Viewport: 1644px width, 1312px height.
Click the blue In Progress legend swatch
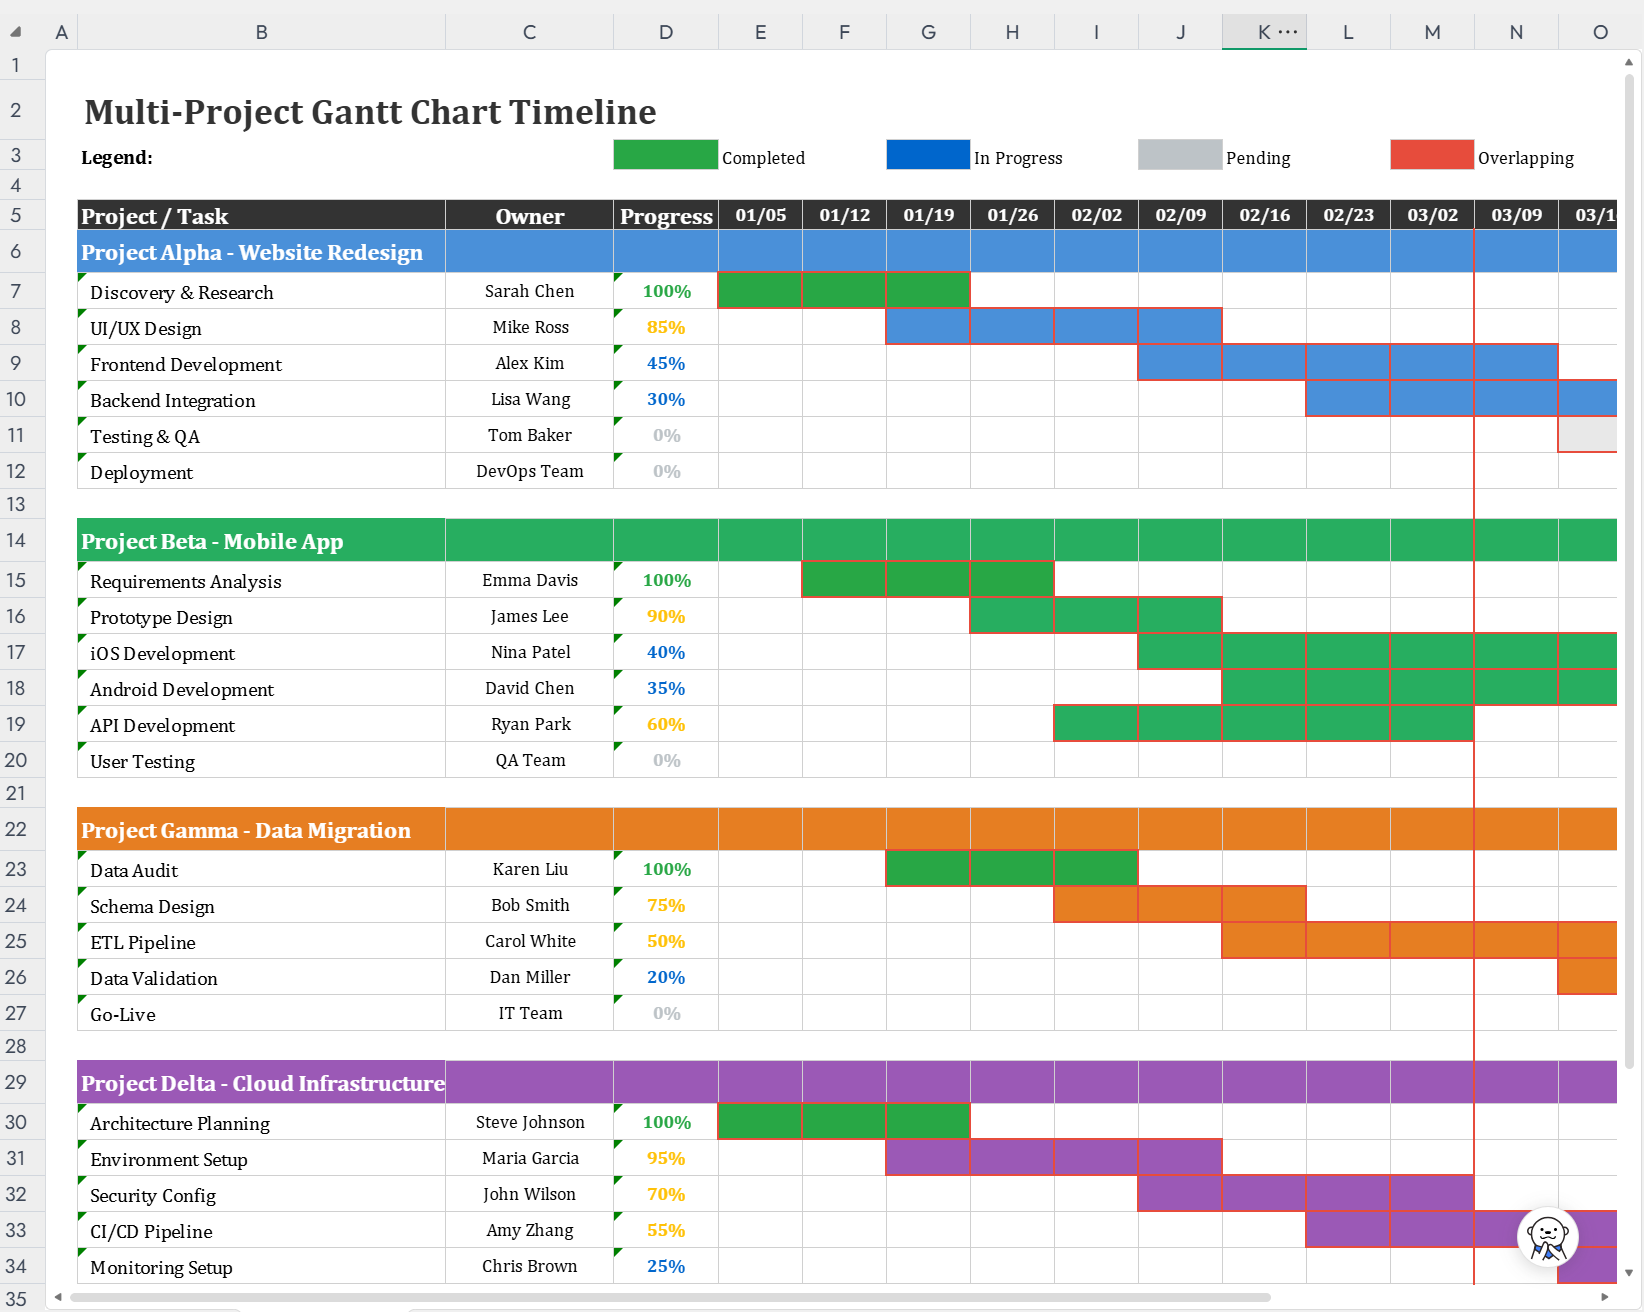[x=928, y=154]
